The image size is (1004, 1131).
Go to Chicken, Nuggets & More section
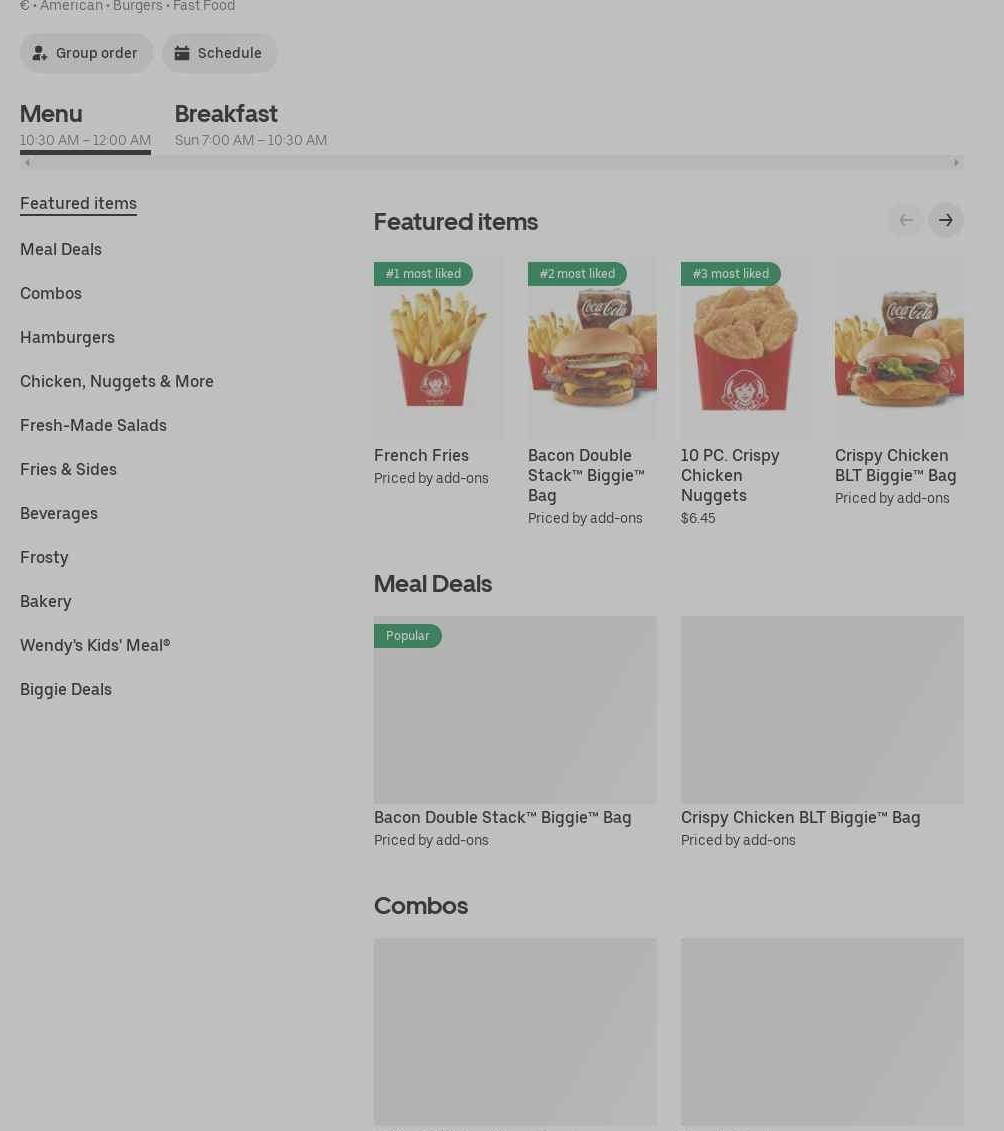[x=117, y=382]
